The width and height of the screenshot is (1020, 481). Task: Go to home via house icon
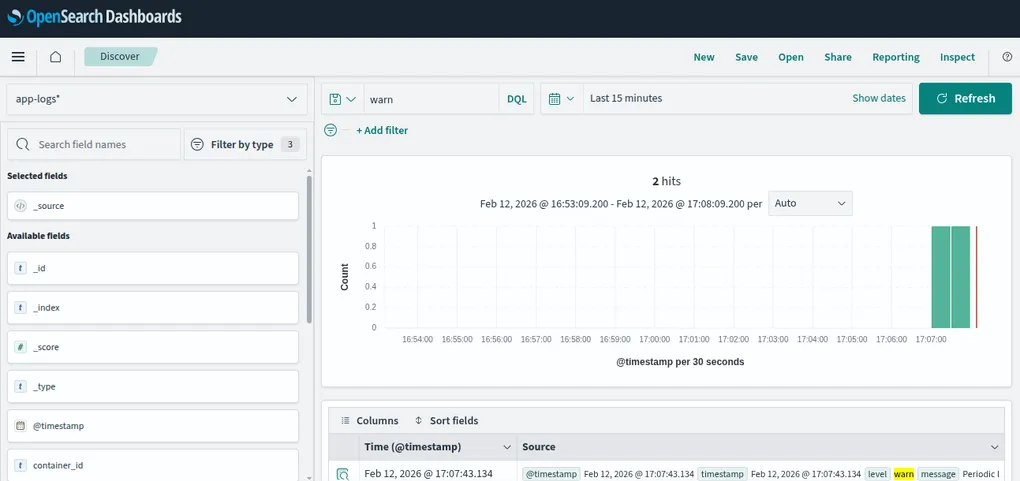(x=55, y=57)
